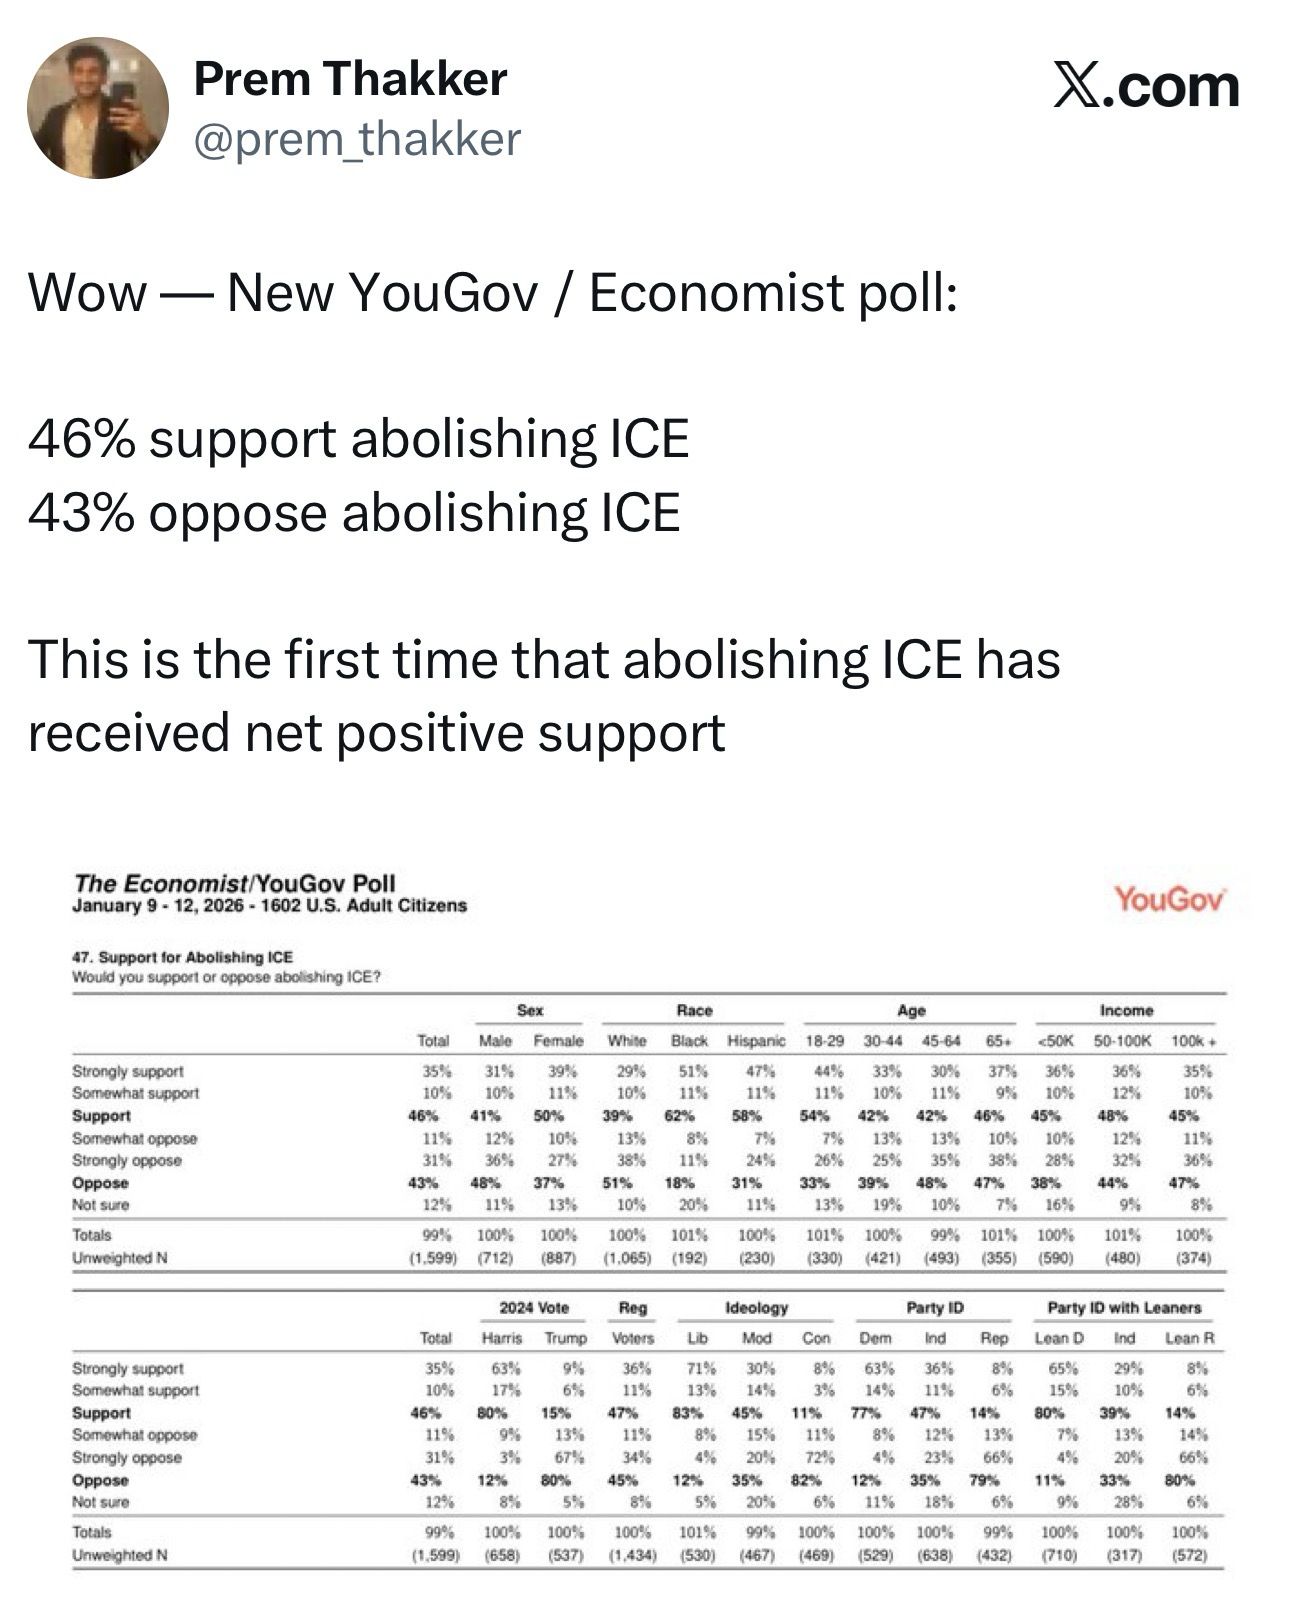Screen dimensions: 1290x1618
Task: Click the Prem Thakker display name
Action: [x=350, y=79]
